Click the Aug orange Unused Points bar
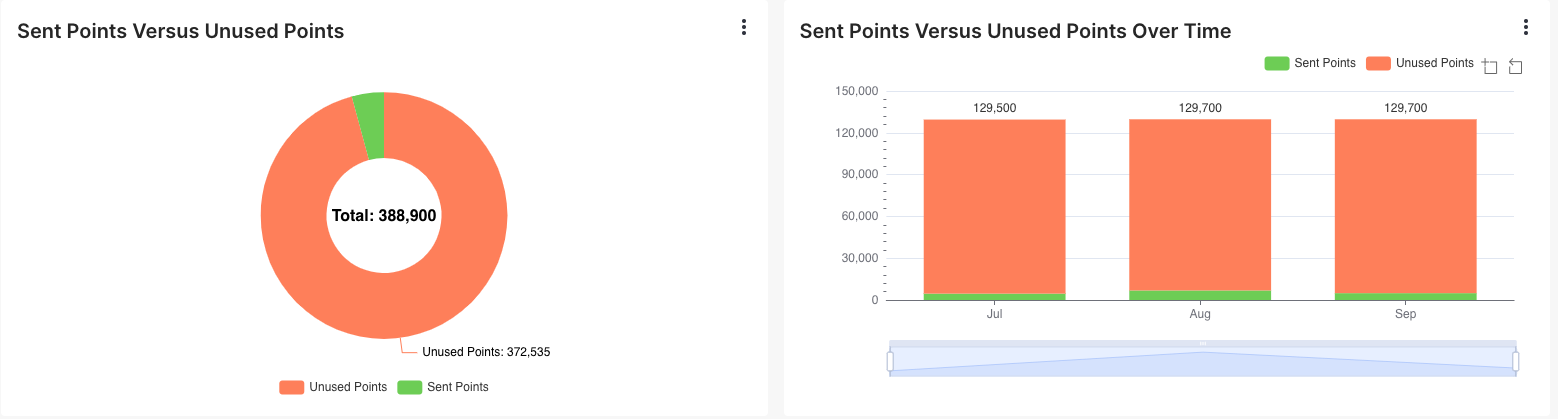 click(1200, 204)
